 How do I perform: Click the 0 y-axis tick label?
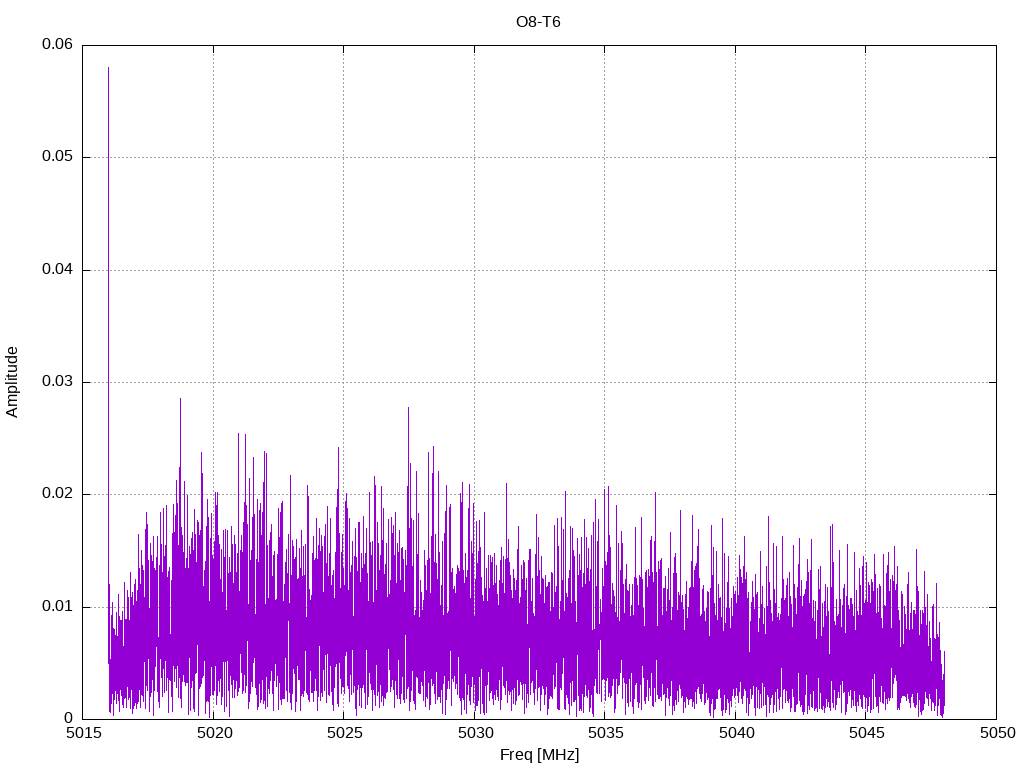69,719
